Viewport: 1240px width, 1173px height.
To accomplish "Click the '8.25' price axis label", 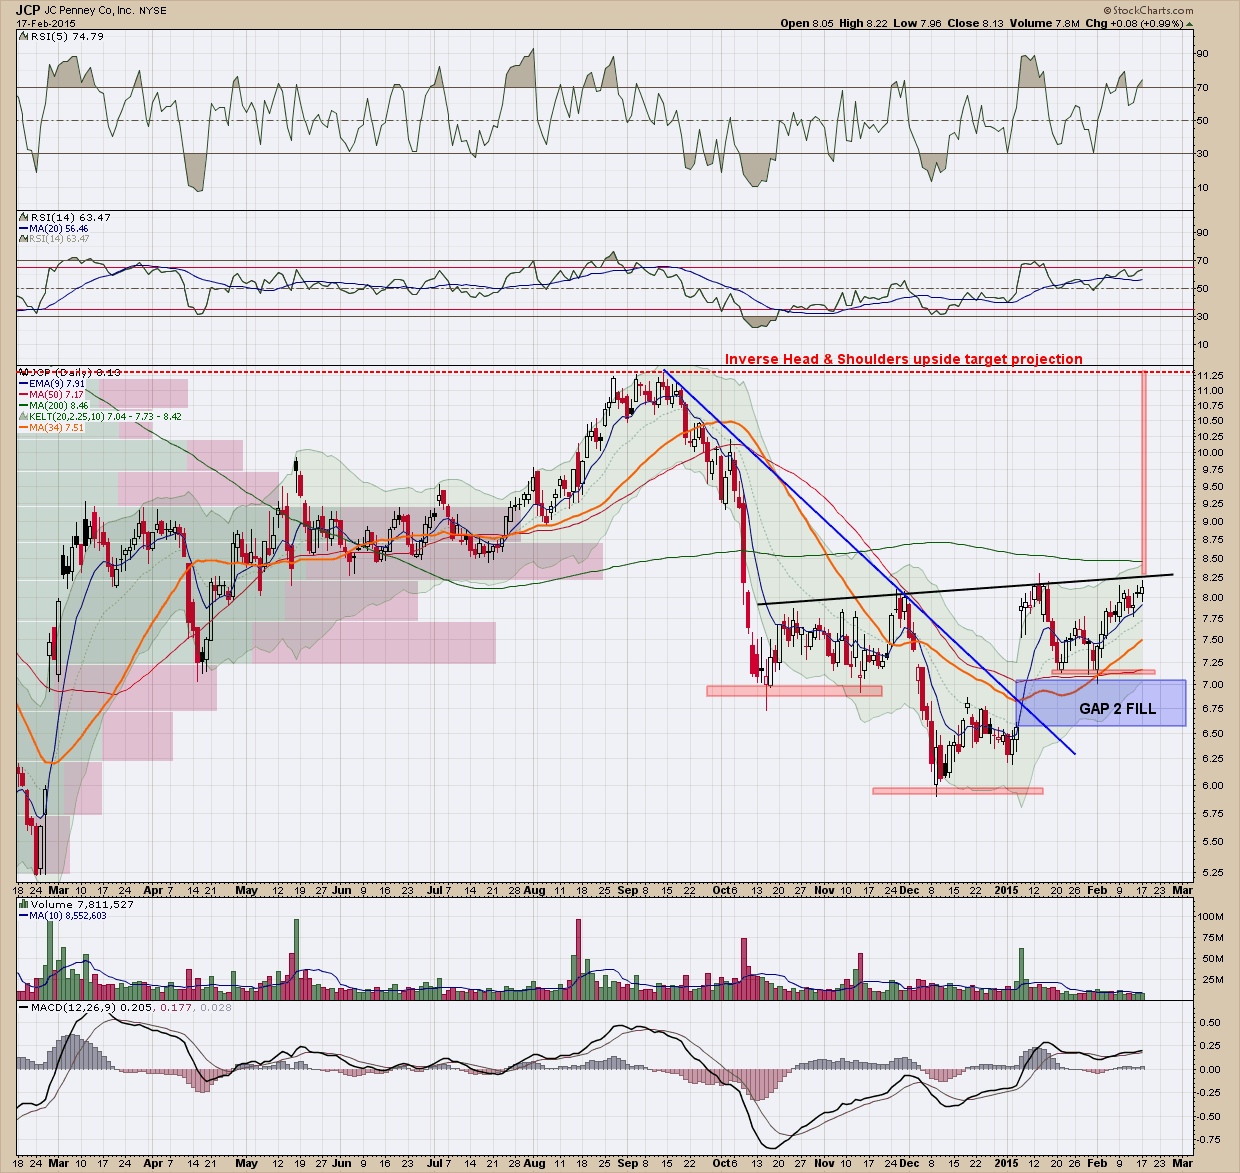I will pos(1213,578).
